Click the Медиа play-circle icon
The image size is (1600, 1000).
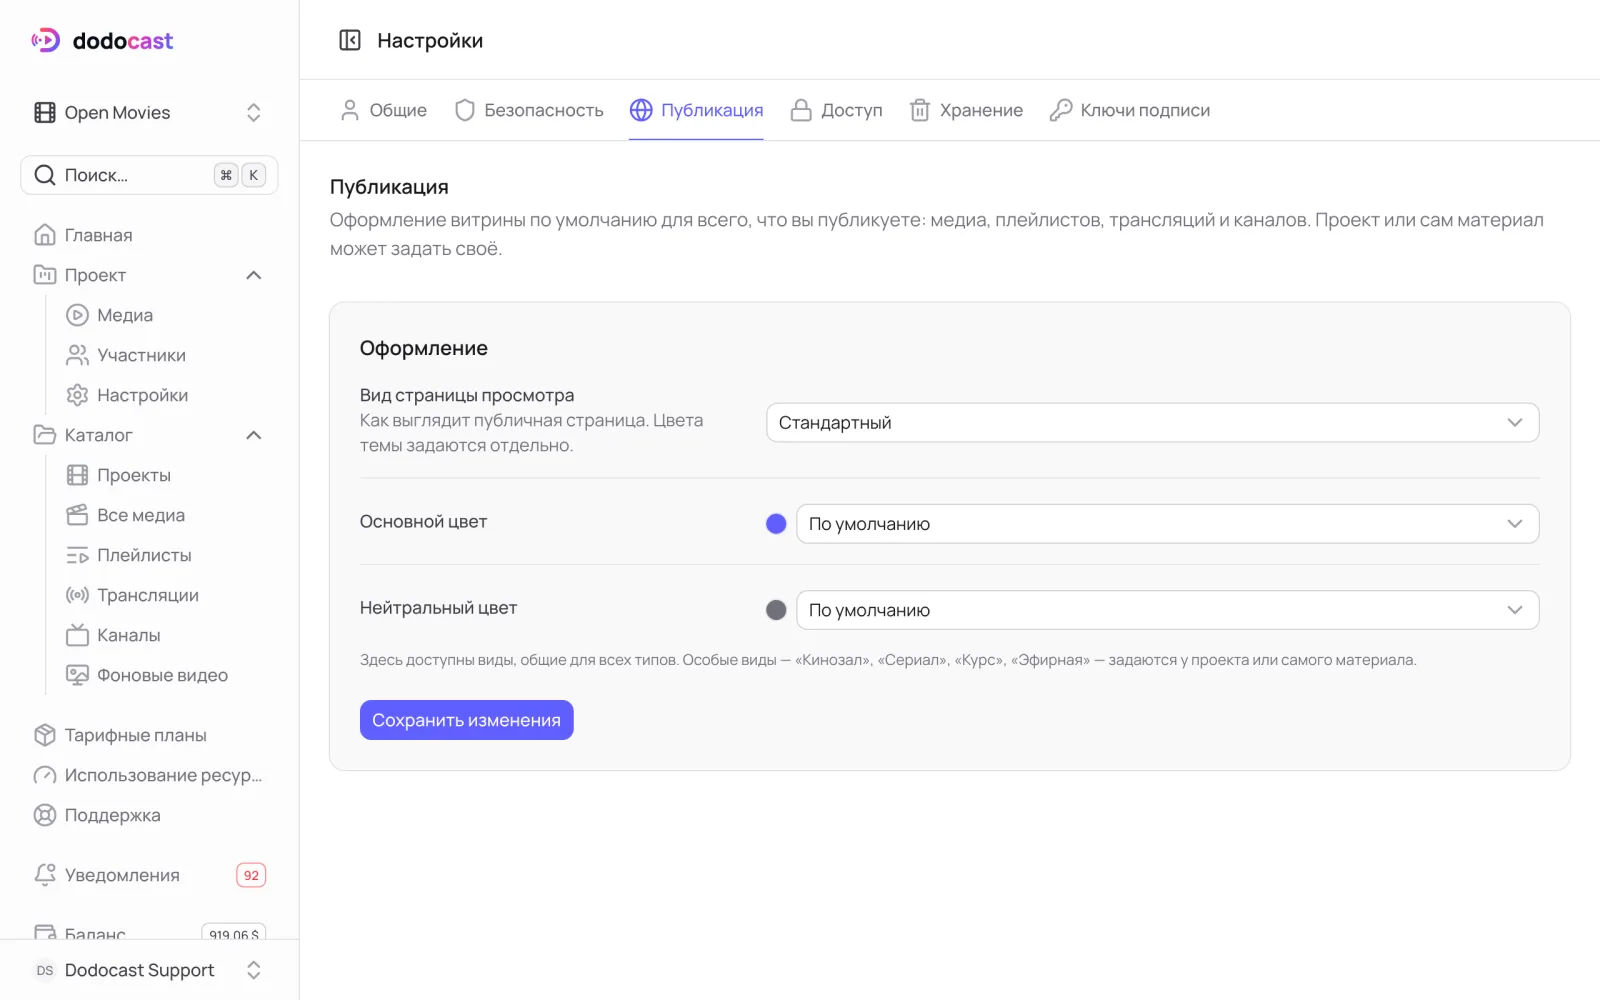(x=77, y=315)
